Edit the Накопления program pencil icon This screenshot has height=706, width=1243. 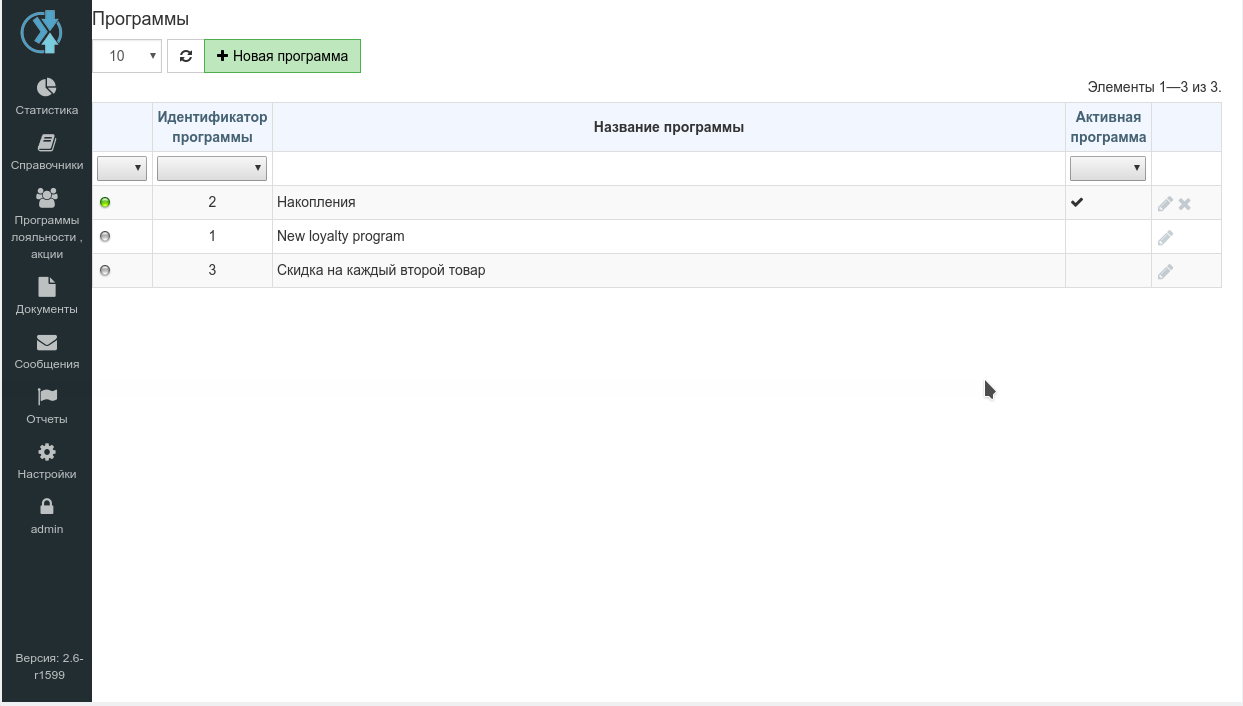point(1165,204)
